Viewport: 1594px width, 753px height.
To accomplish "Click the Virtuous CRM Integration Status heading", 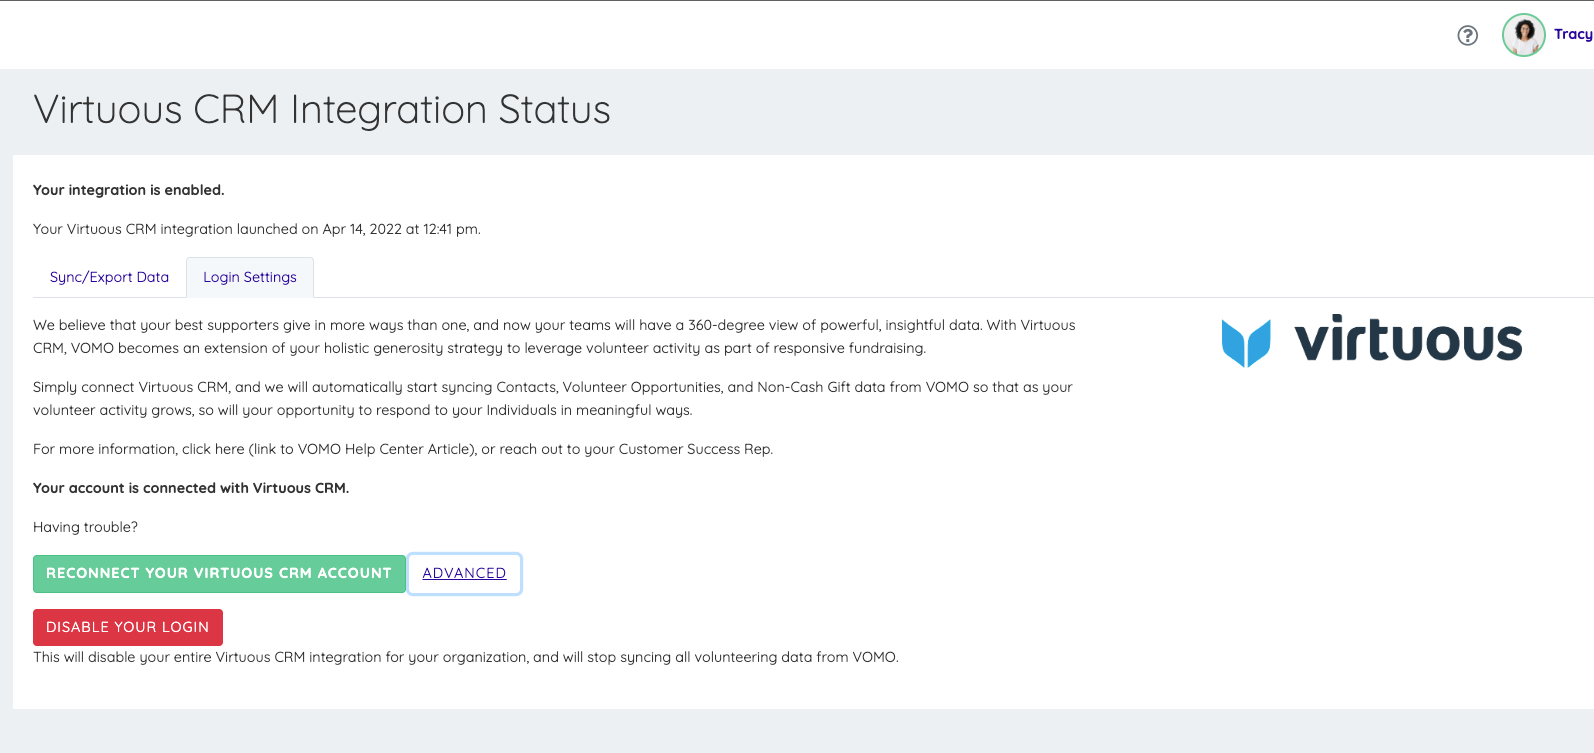I will coord(322,109).
